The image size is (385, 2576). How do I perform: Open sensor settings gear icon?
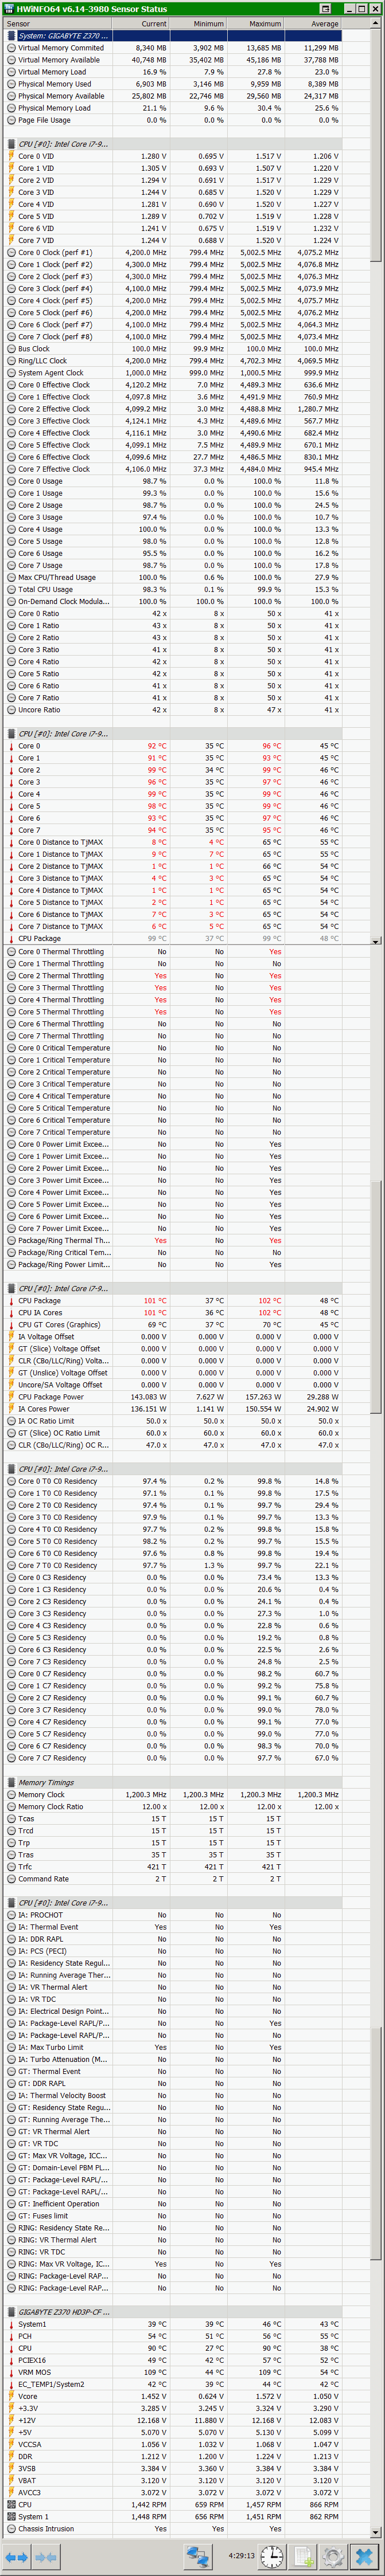click(x=333, y=2557)
